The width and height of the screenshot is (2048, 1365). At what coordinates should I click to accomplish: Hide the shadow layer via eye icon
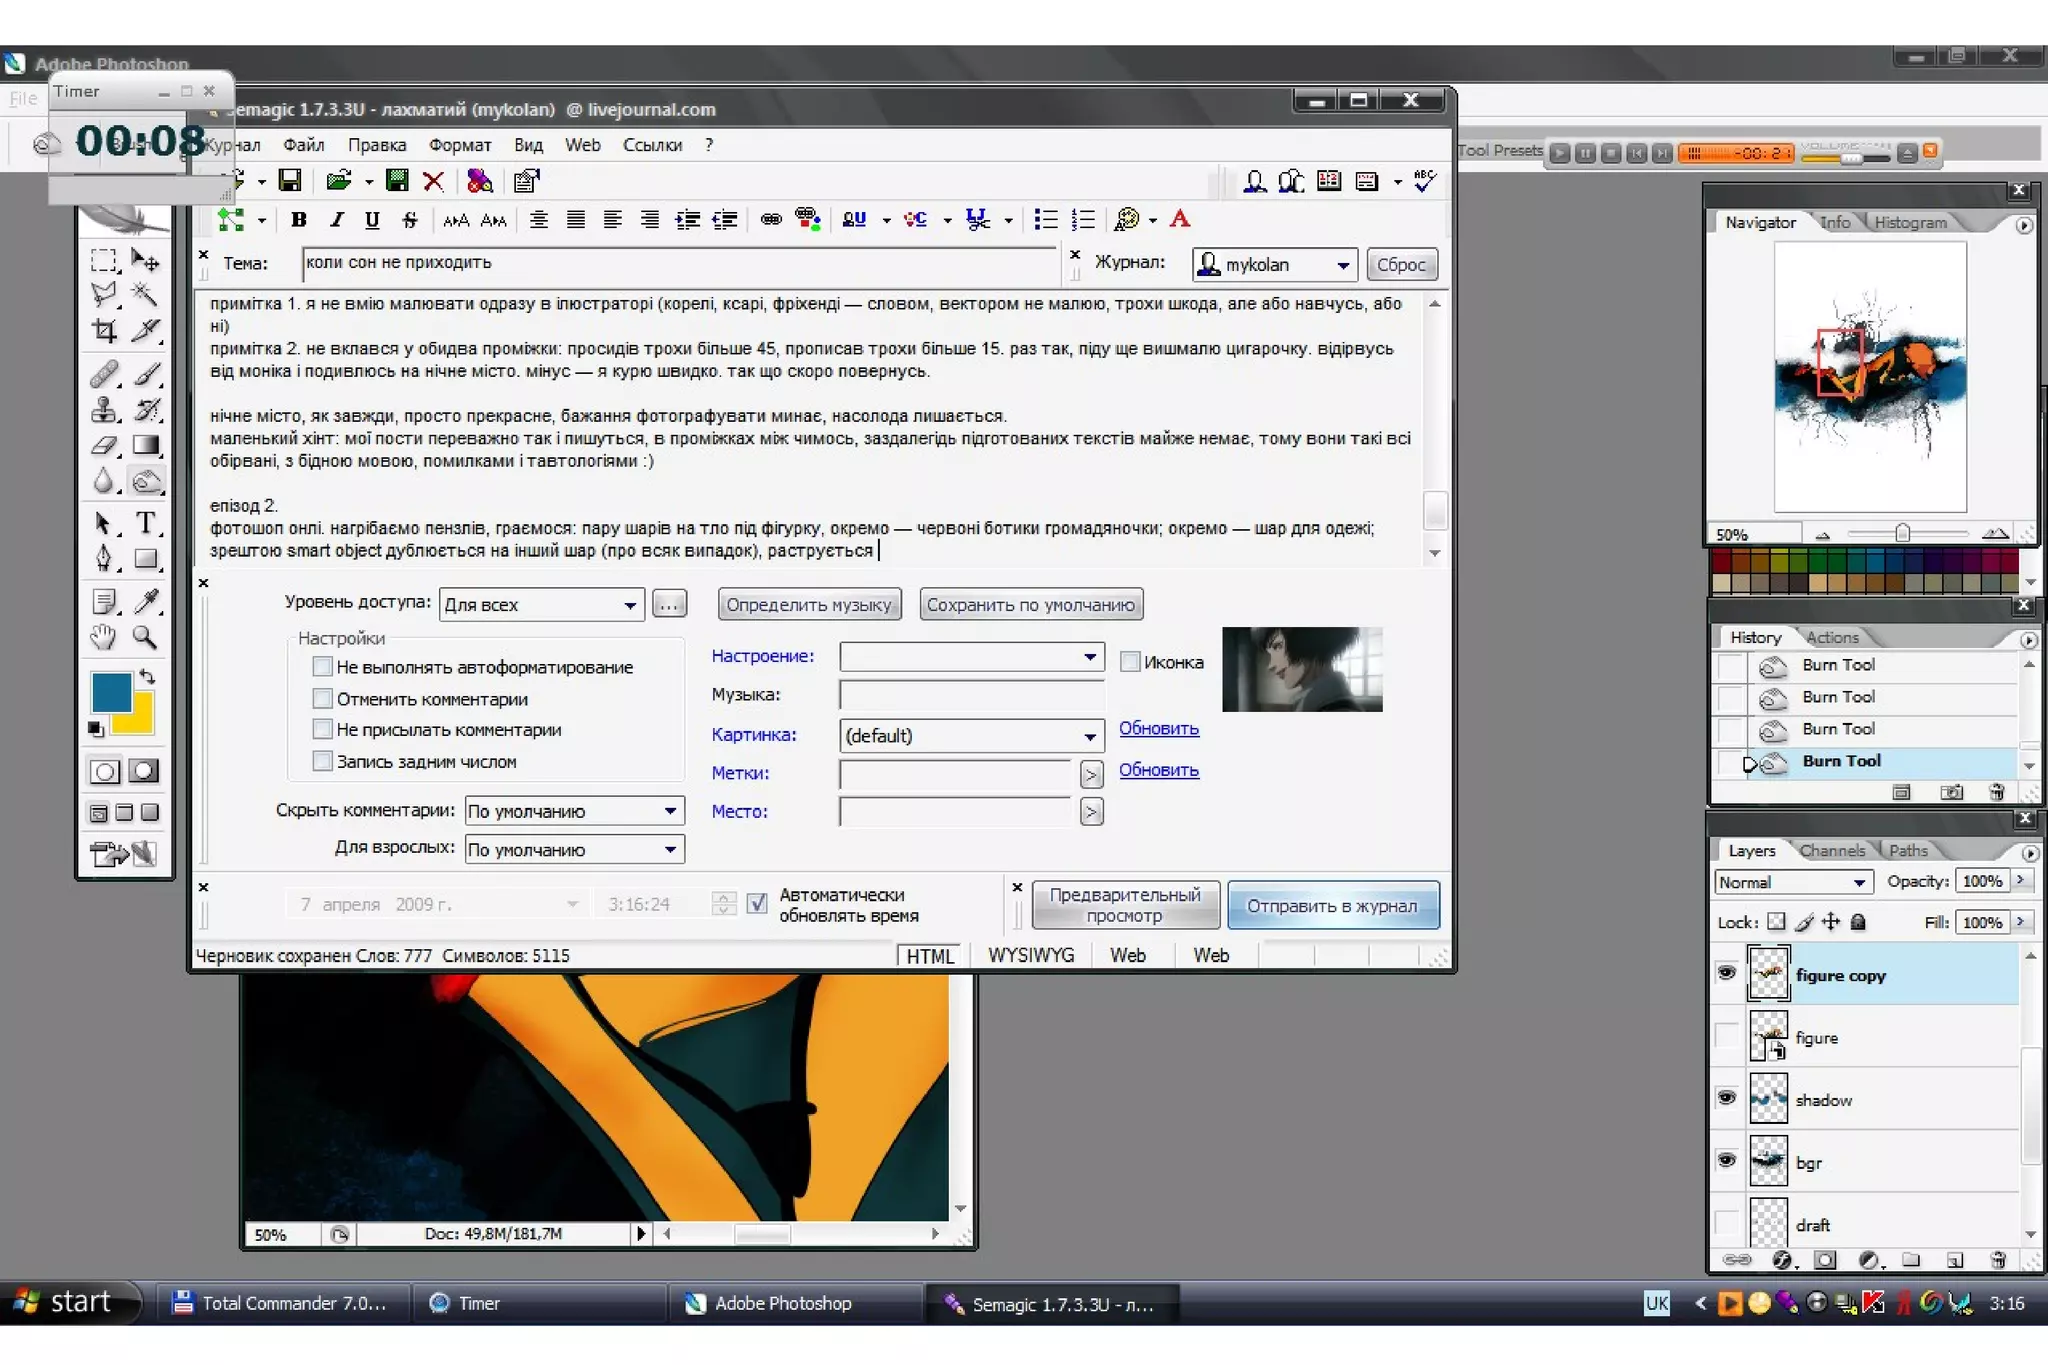[1726, 1098]
